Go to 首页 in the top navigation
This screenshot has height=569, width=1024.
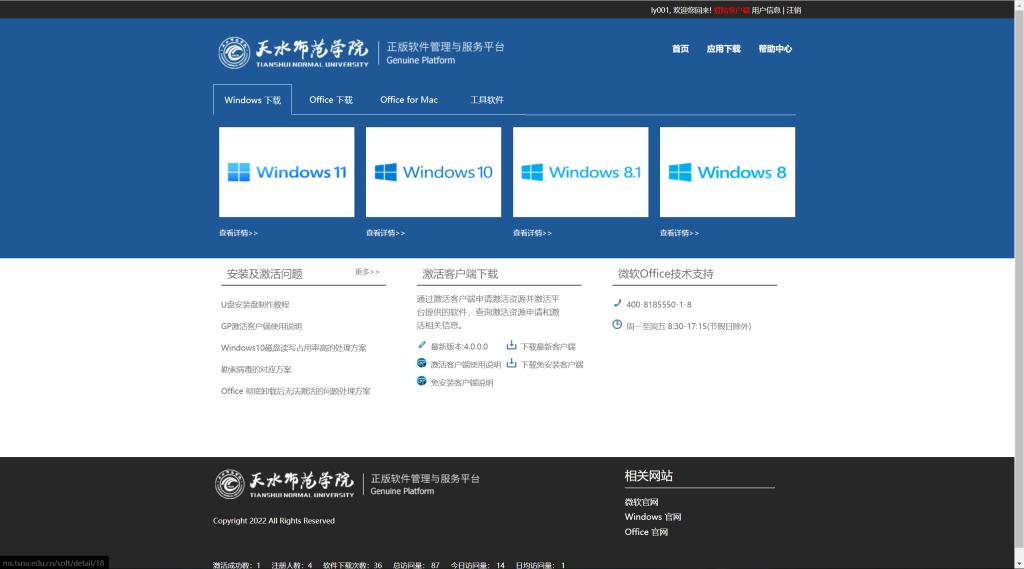coord(680,49)
